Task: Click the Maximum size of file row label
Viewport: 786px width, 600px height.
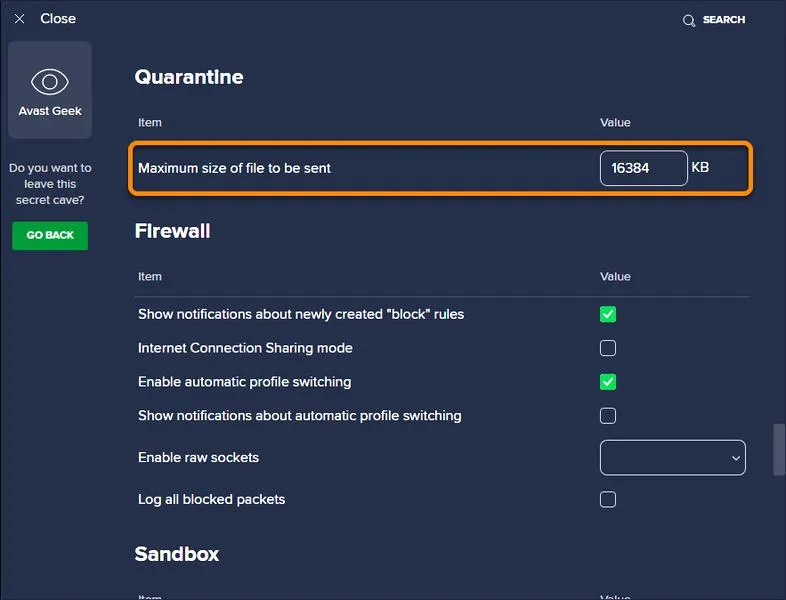Action: pyautogui.click(x=235, y=168)
